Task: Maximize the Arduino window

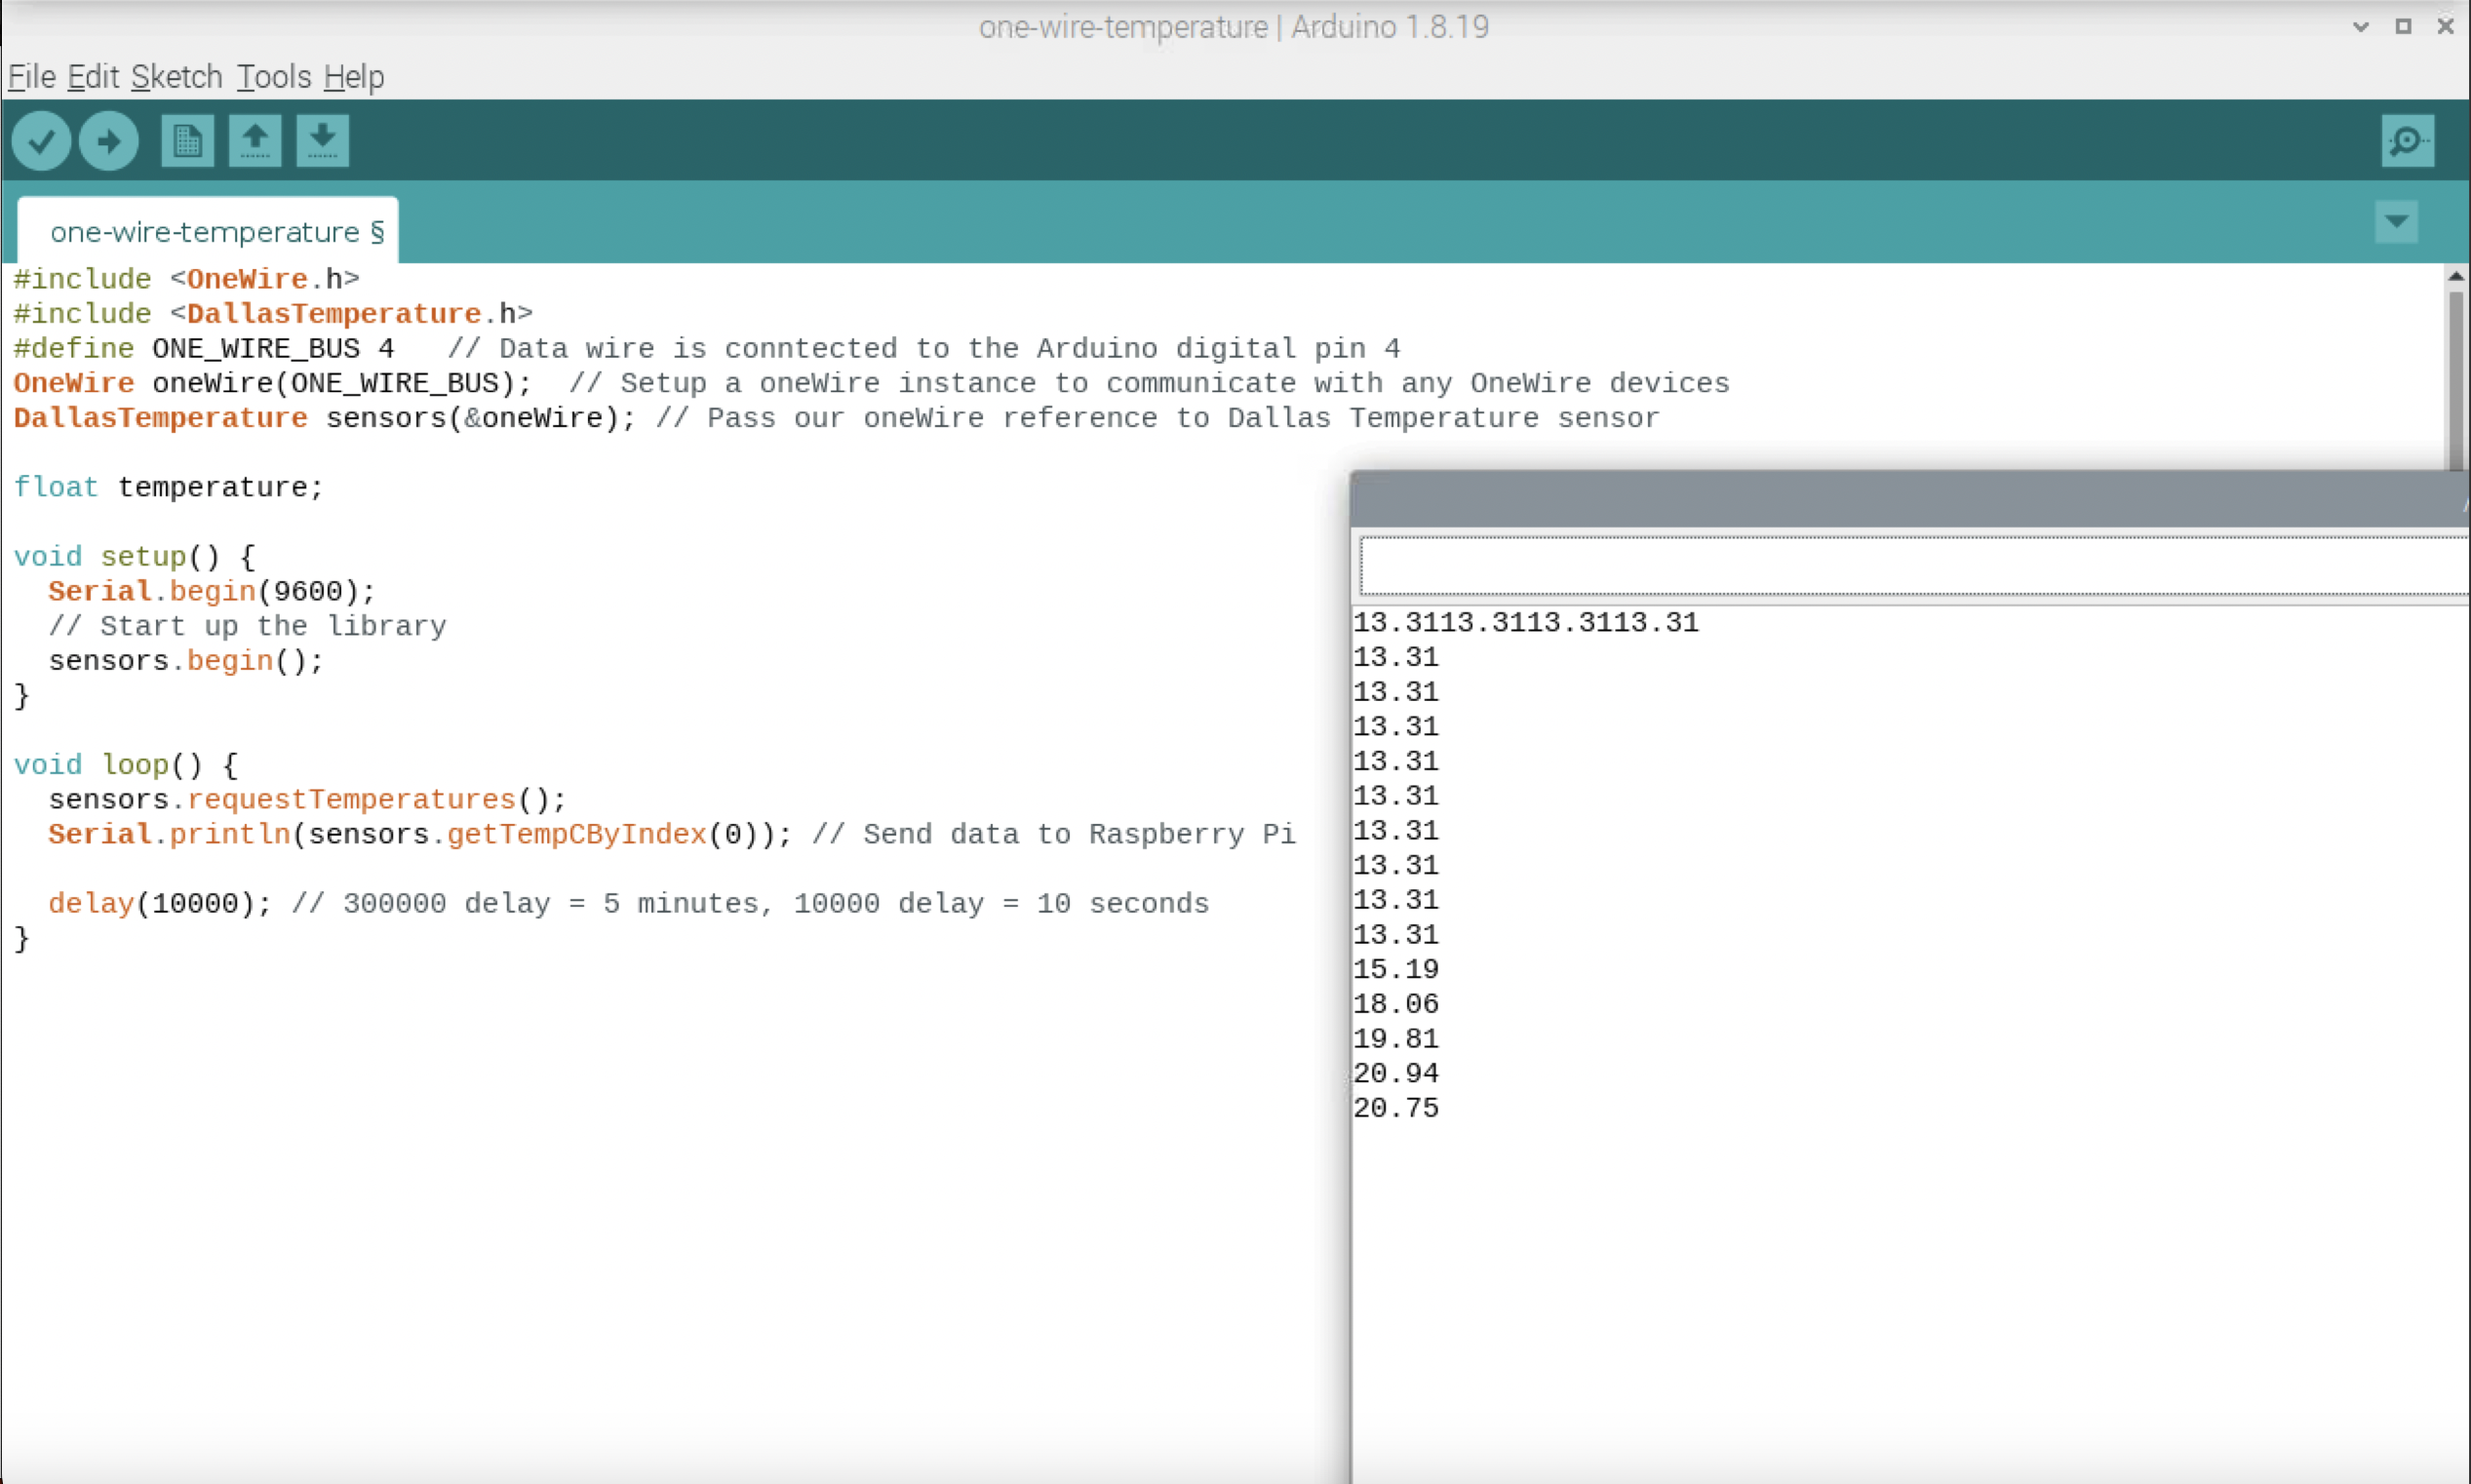Action: 2403,27
